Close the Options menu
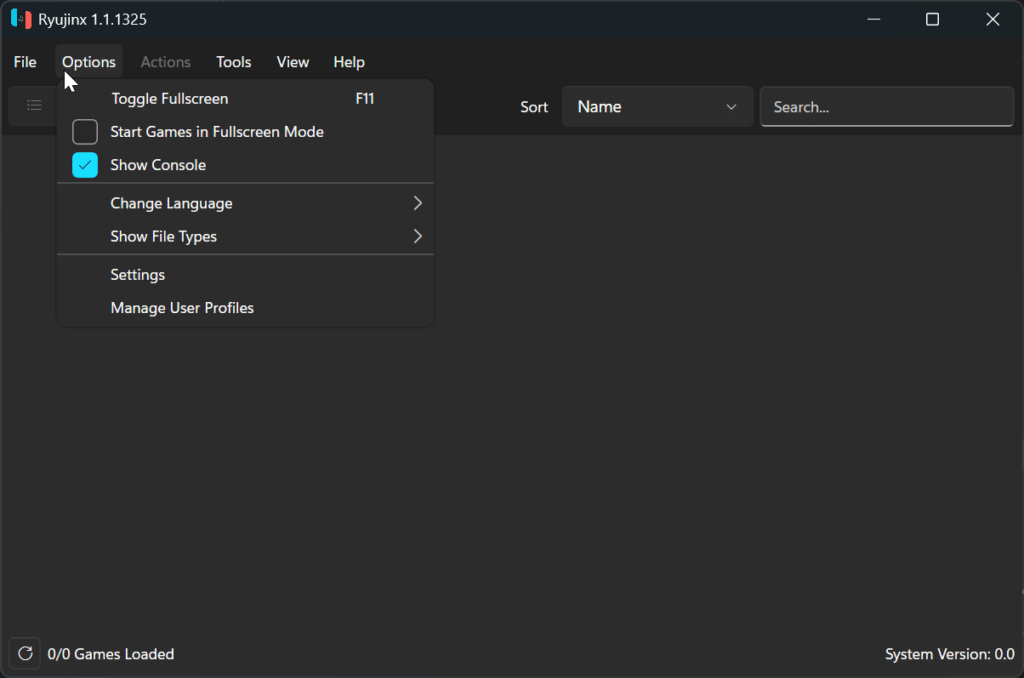 [89, 62]
